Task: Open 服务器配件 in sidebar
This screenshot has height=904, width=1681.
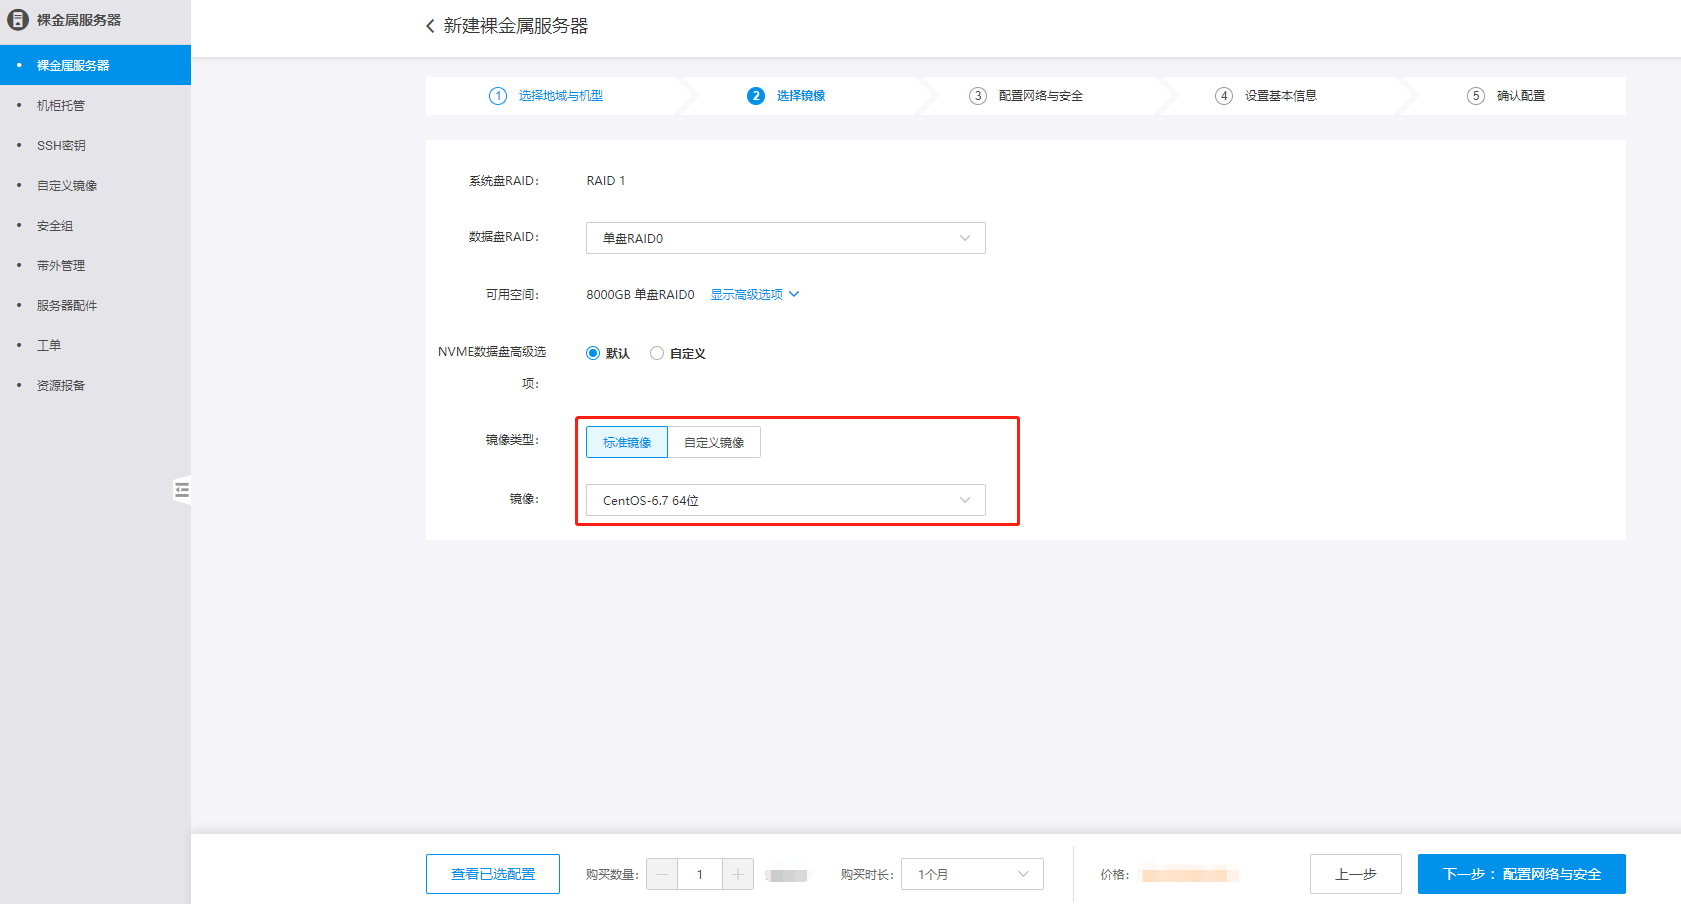Action: coord(95,305)
